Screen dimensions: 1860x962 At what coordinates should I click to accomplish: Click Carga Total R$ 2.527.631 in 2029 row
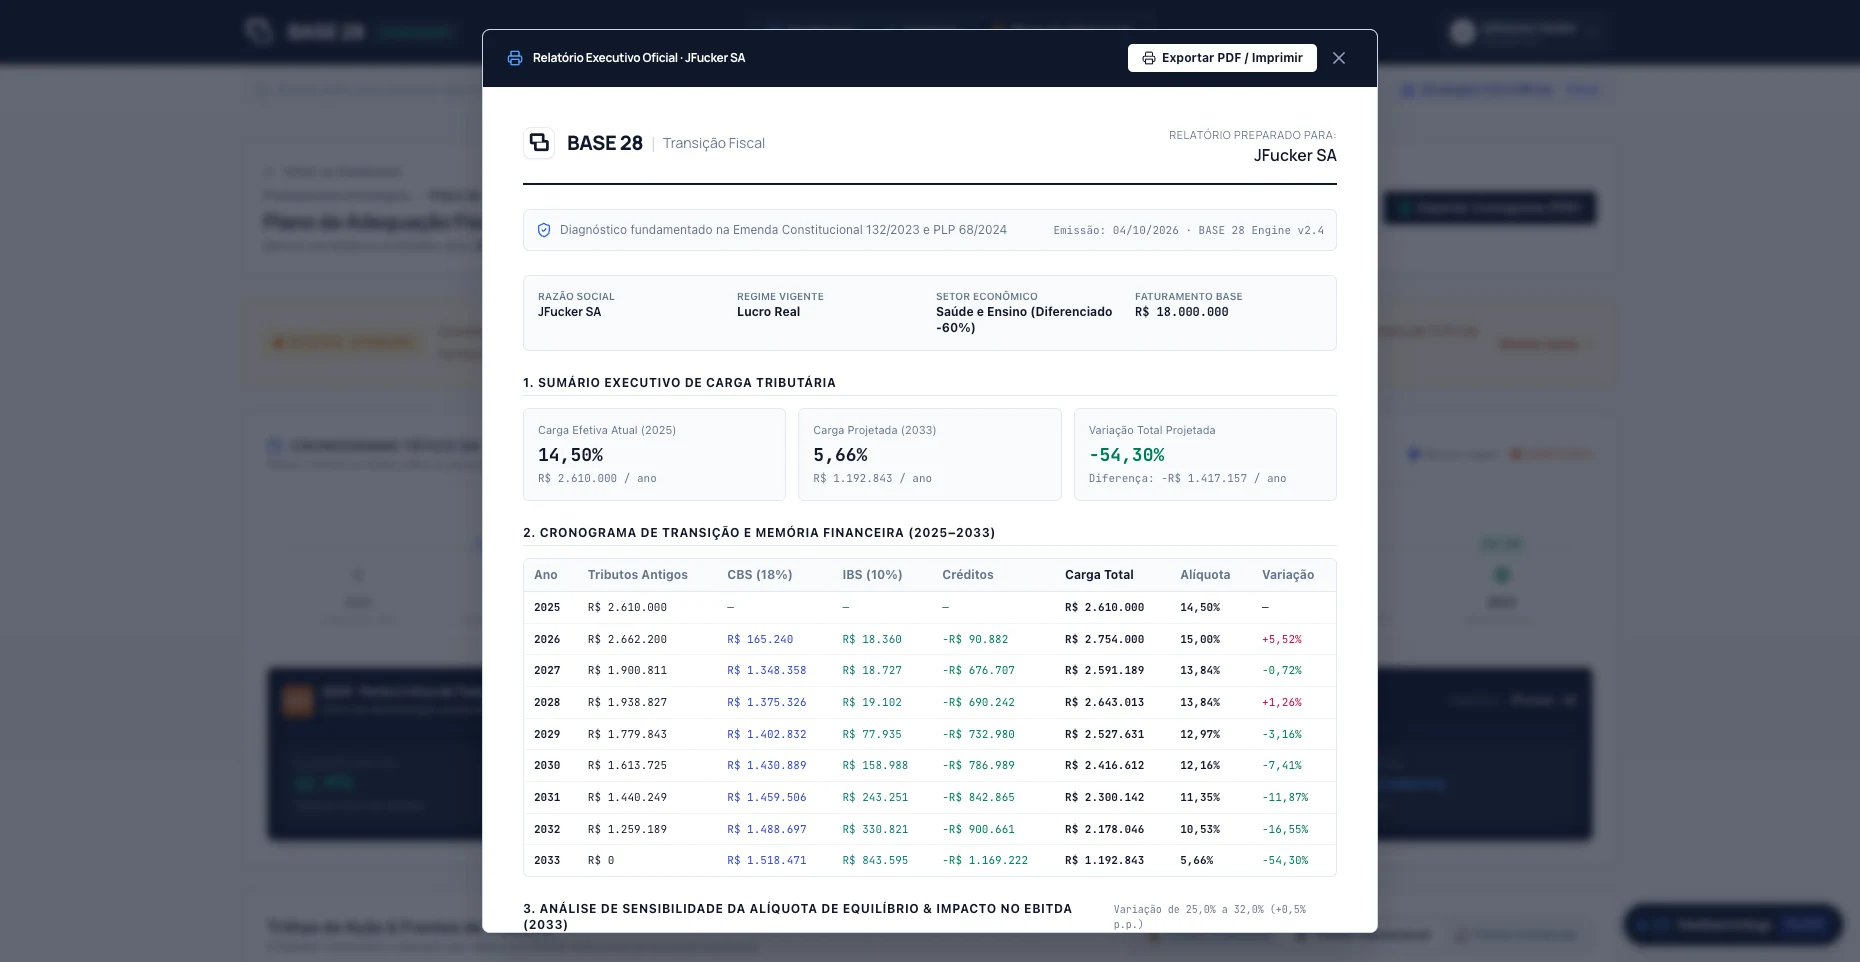coord(1105,734)
